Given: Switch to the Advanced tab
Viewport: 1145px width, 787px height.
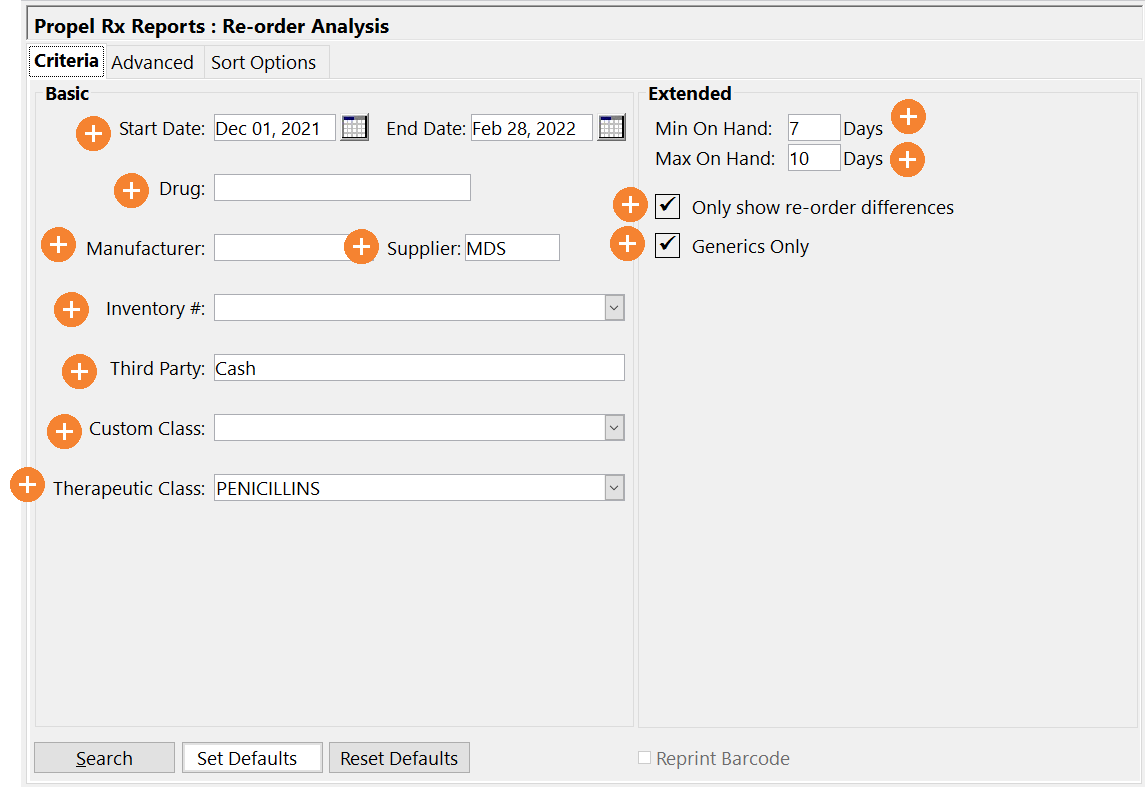Looking at the screenshot, I should coord(152,62).
